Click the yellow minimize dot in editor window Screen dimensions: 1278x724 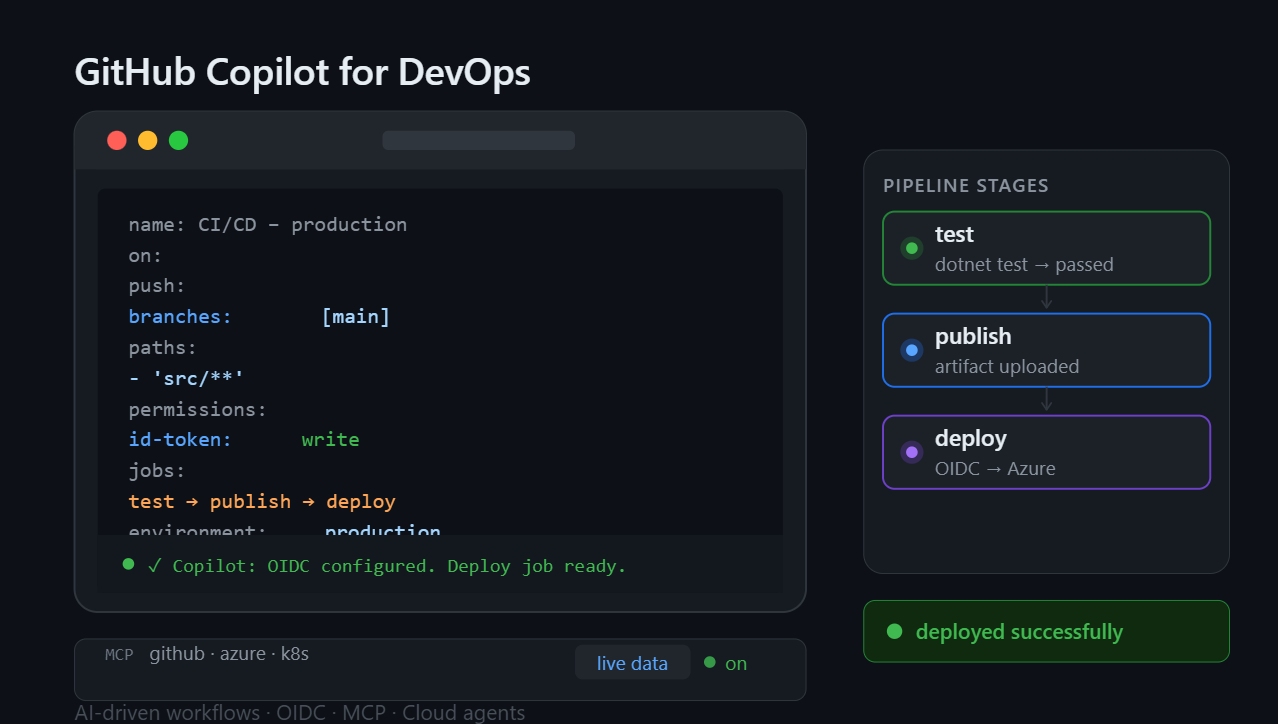pyautogui.click(x=148, y=140)
